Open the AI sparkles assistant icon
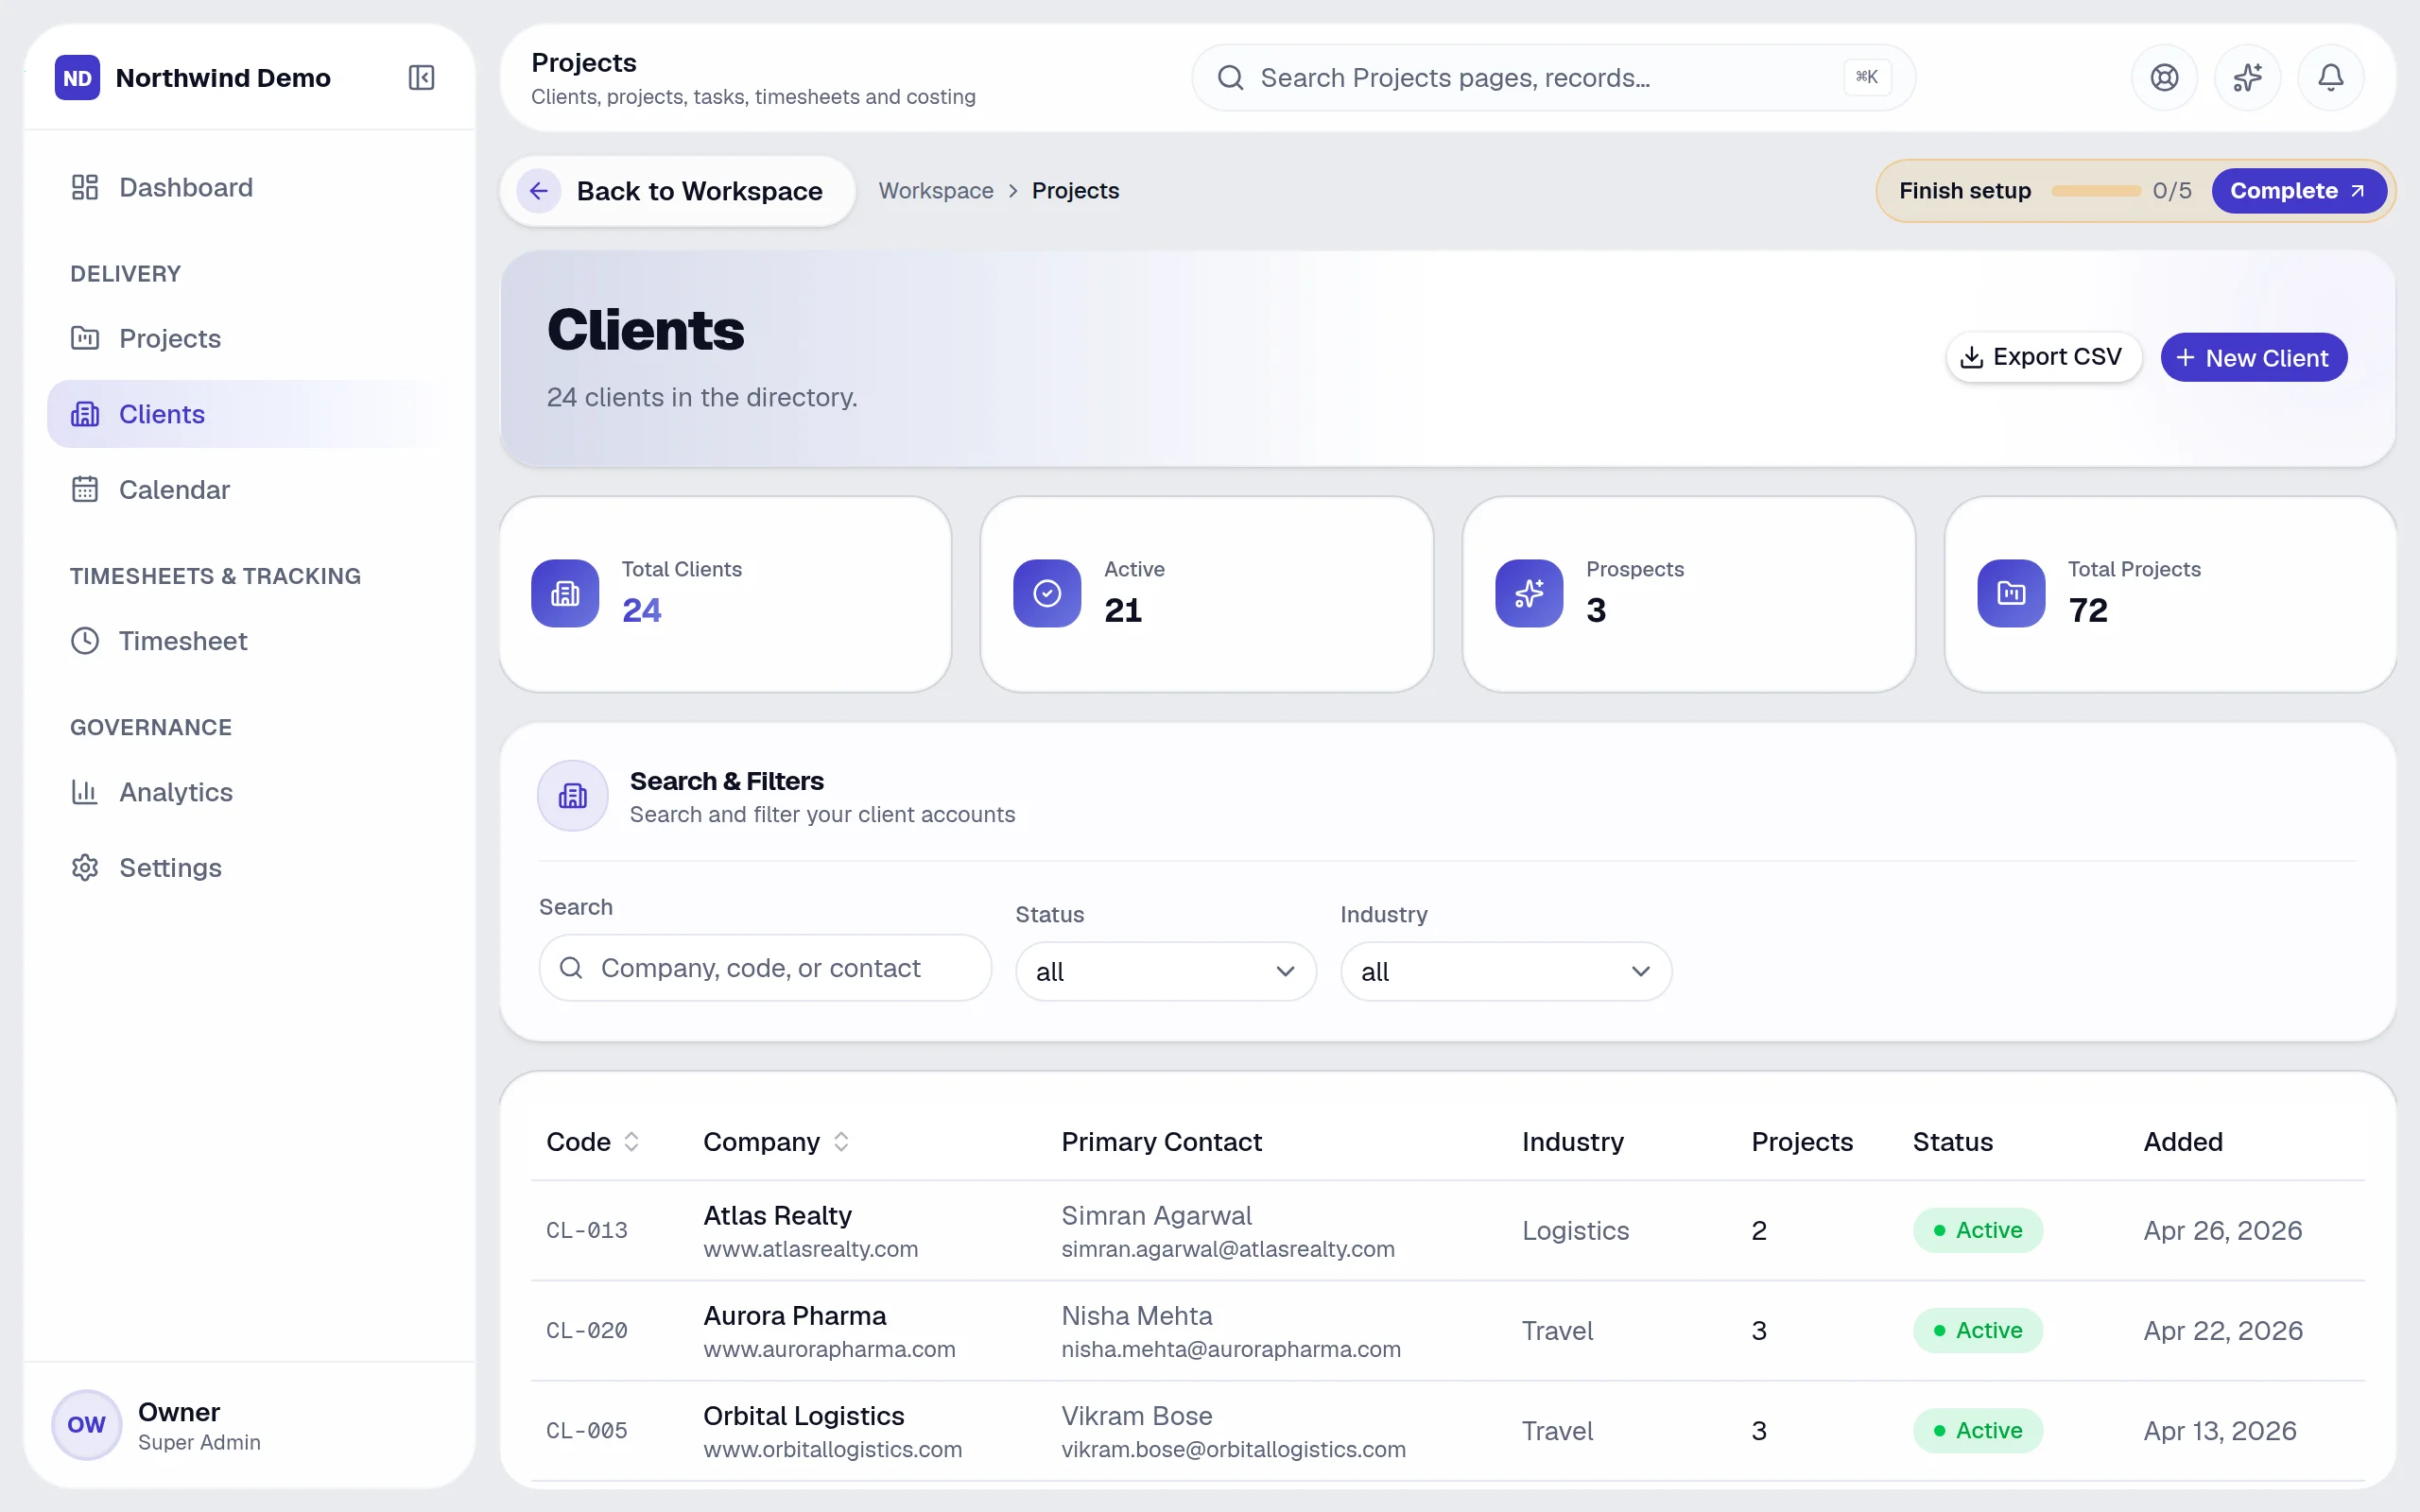The height and width of the screenshot is (1512, 2420). tap(2247, 77)
